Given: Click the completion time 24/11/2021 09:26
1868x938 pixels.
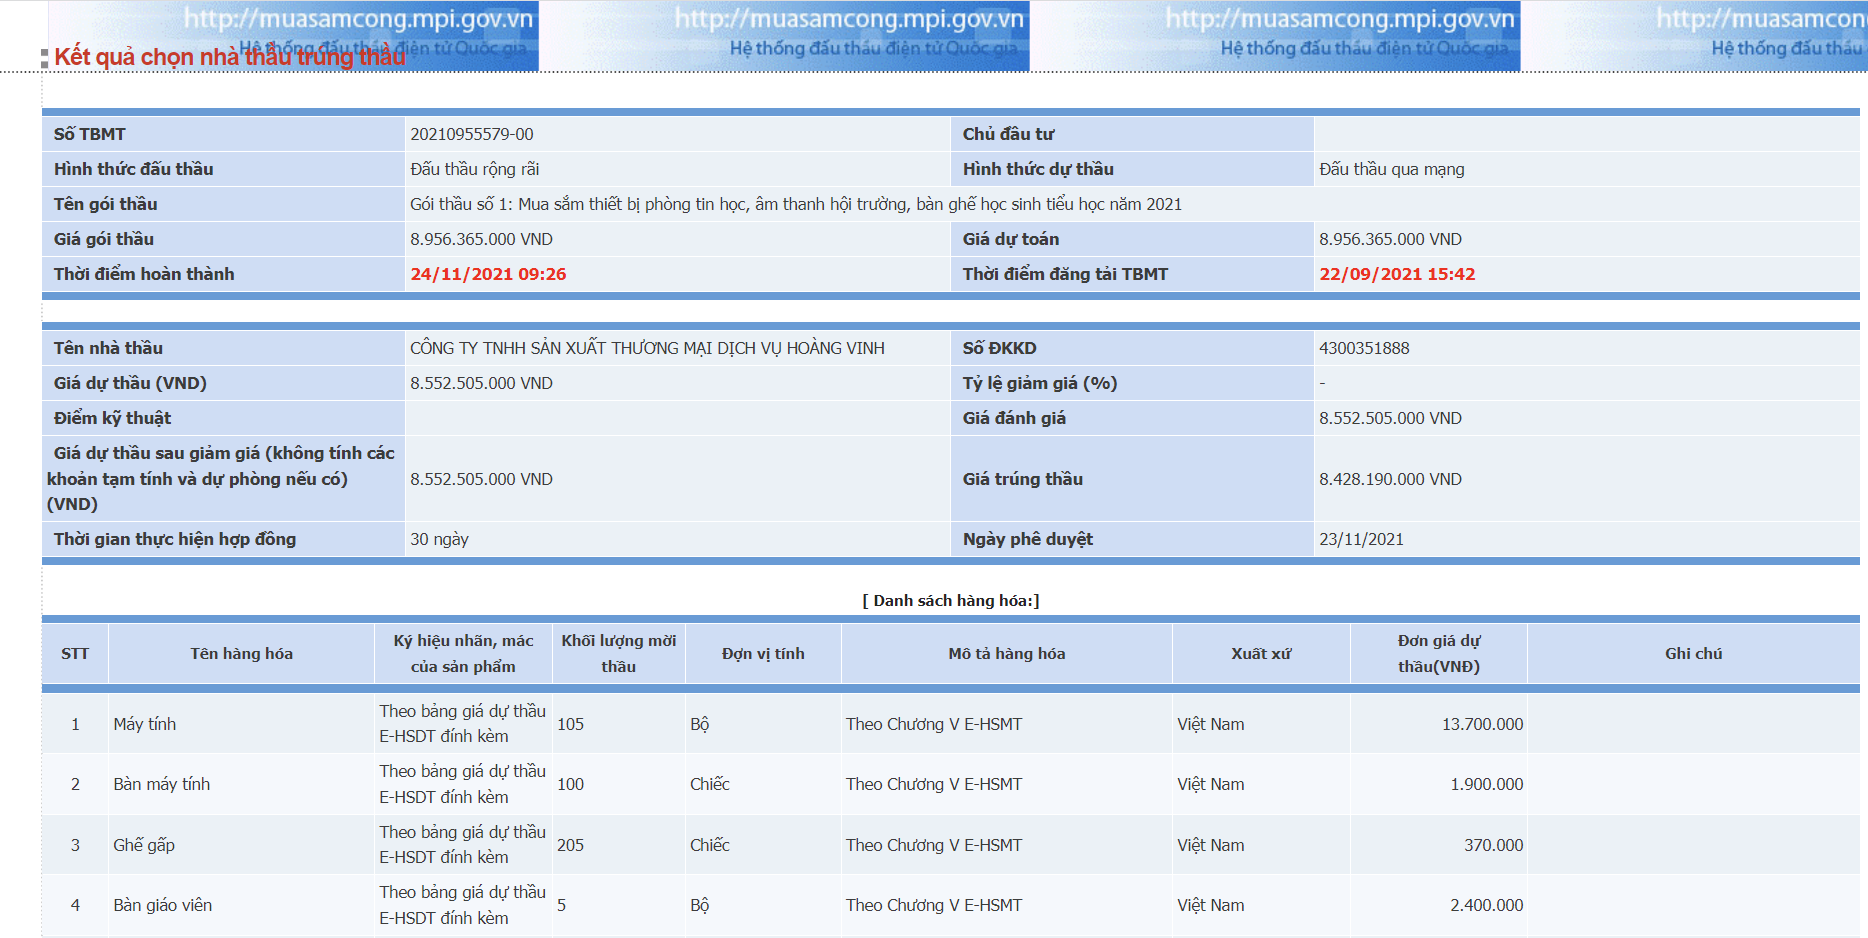Looking at the screenshot, I should [x=488, y=274].
